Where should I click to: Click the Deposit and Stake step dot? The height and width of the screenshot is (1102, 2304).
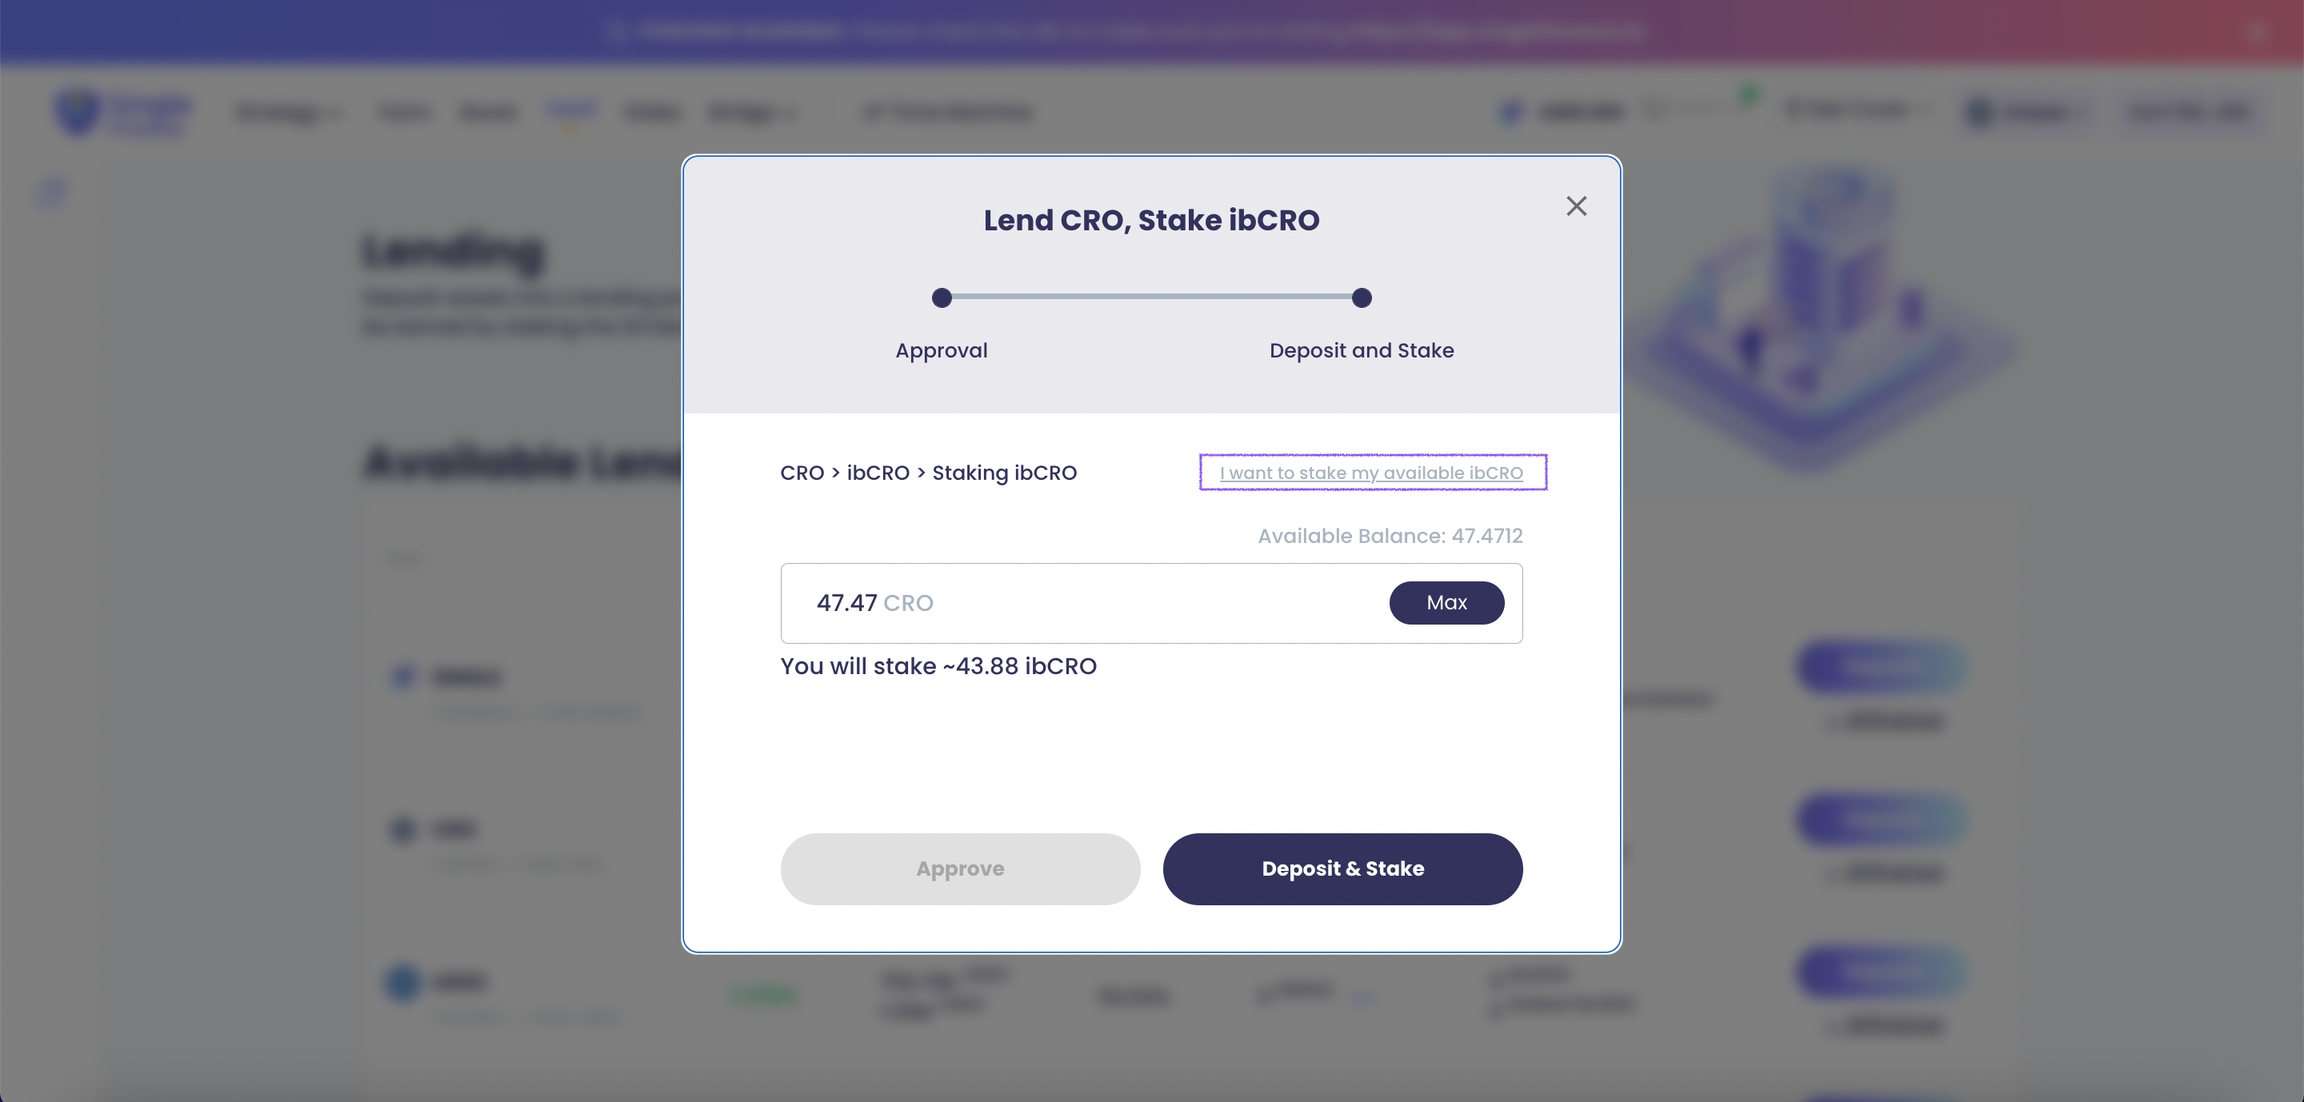[x=1361, y=298]
